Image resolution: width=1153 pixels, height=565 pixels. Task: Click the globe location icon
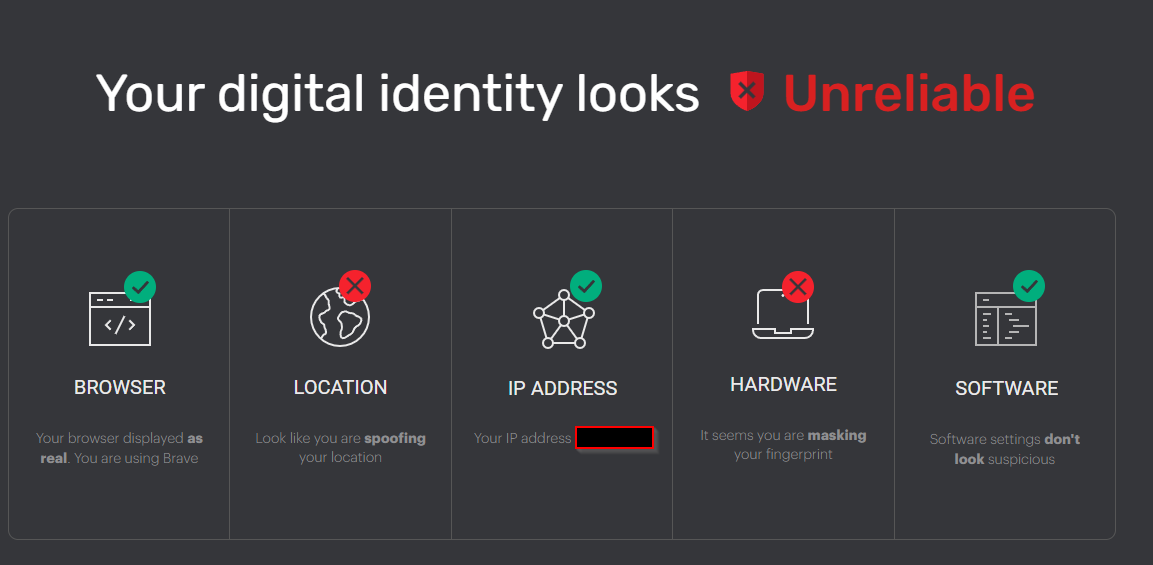pos(340,317)
